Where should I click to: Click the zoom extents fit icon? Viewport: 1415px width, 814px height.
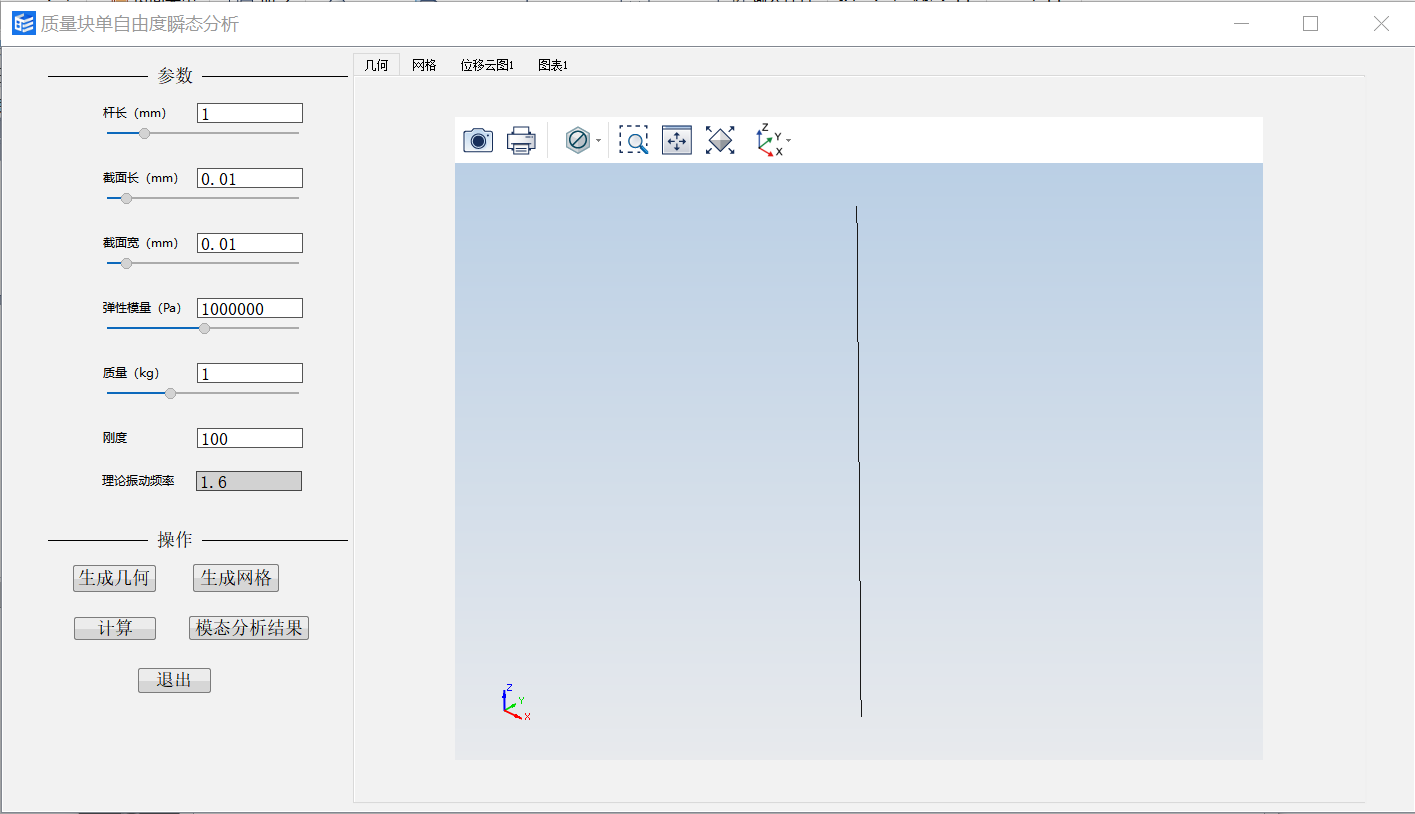tap(720, 140)
